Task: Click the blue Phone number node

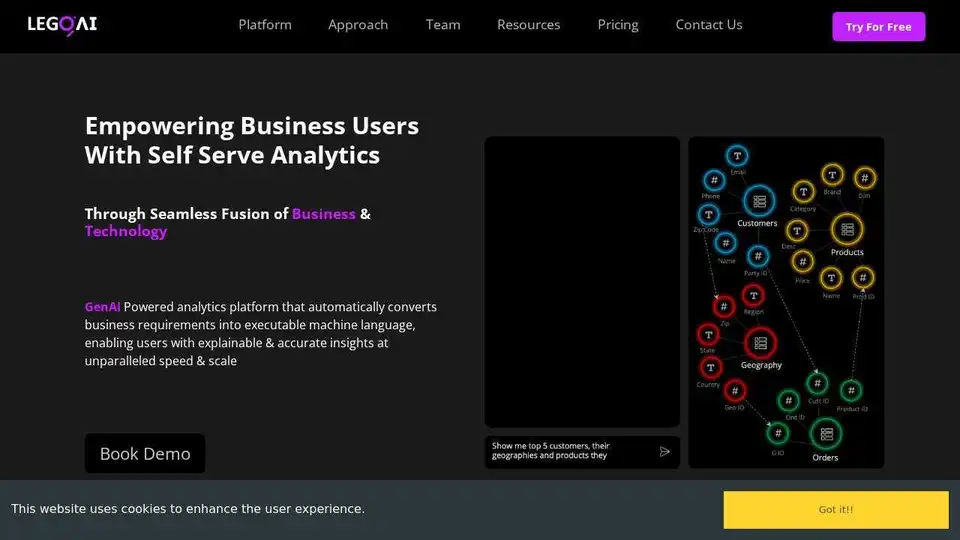Action: 713,180
